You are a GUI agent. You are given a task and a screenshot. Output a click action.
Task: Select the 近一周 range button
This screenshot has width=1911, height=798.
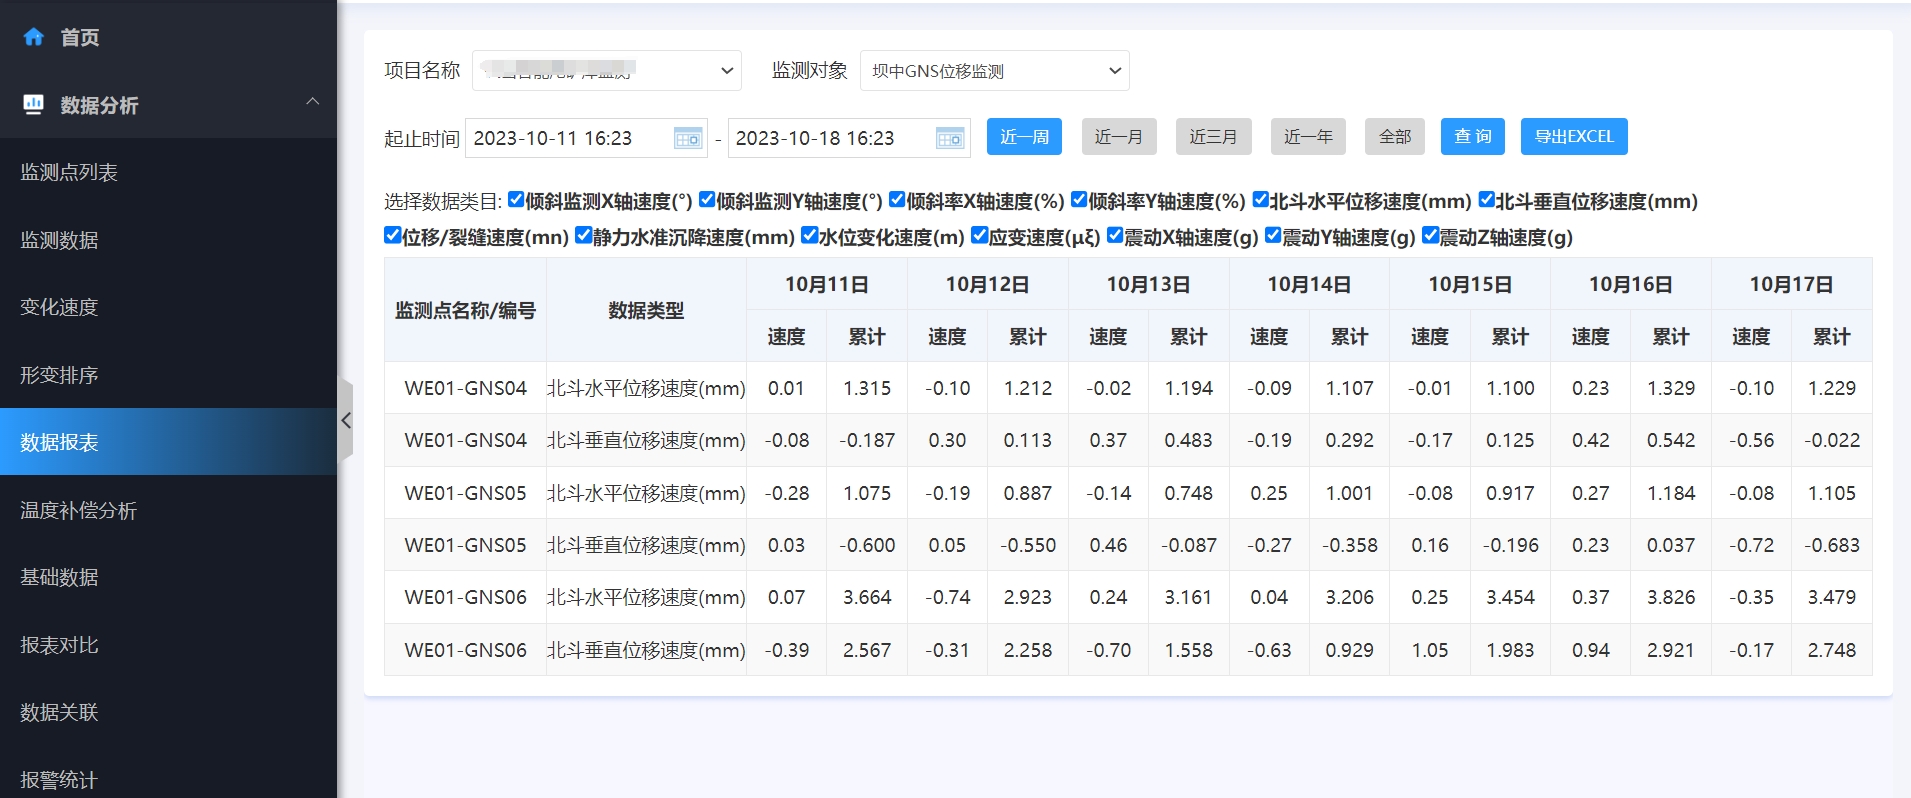pyautogui.click(x=1024, y=137)
